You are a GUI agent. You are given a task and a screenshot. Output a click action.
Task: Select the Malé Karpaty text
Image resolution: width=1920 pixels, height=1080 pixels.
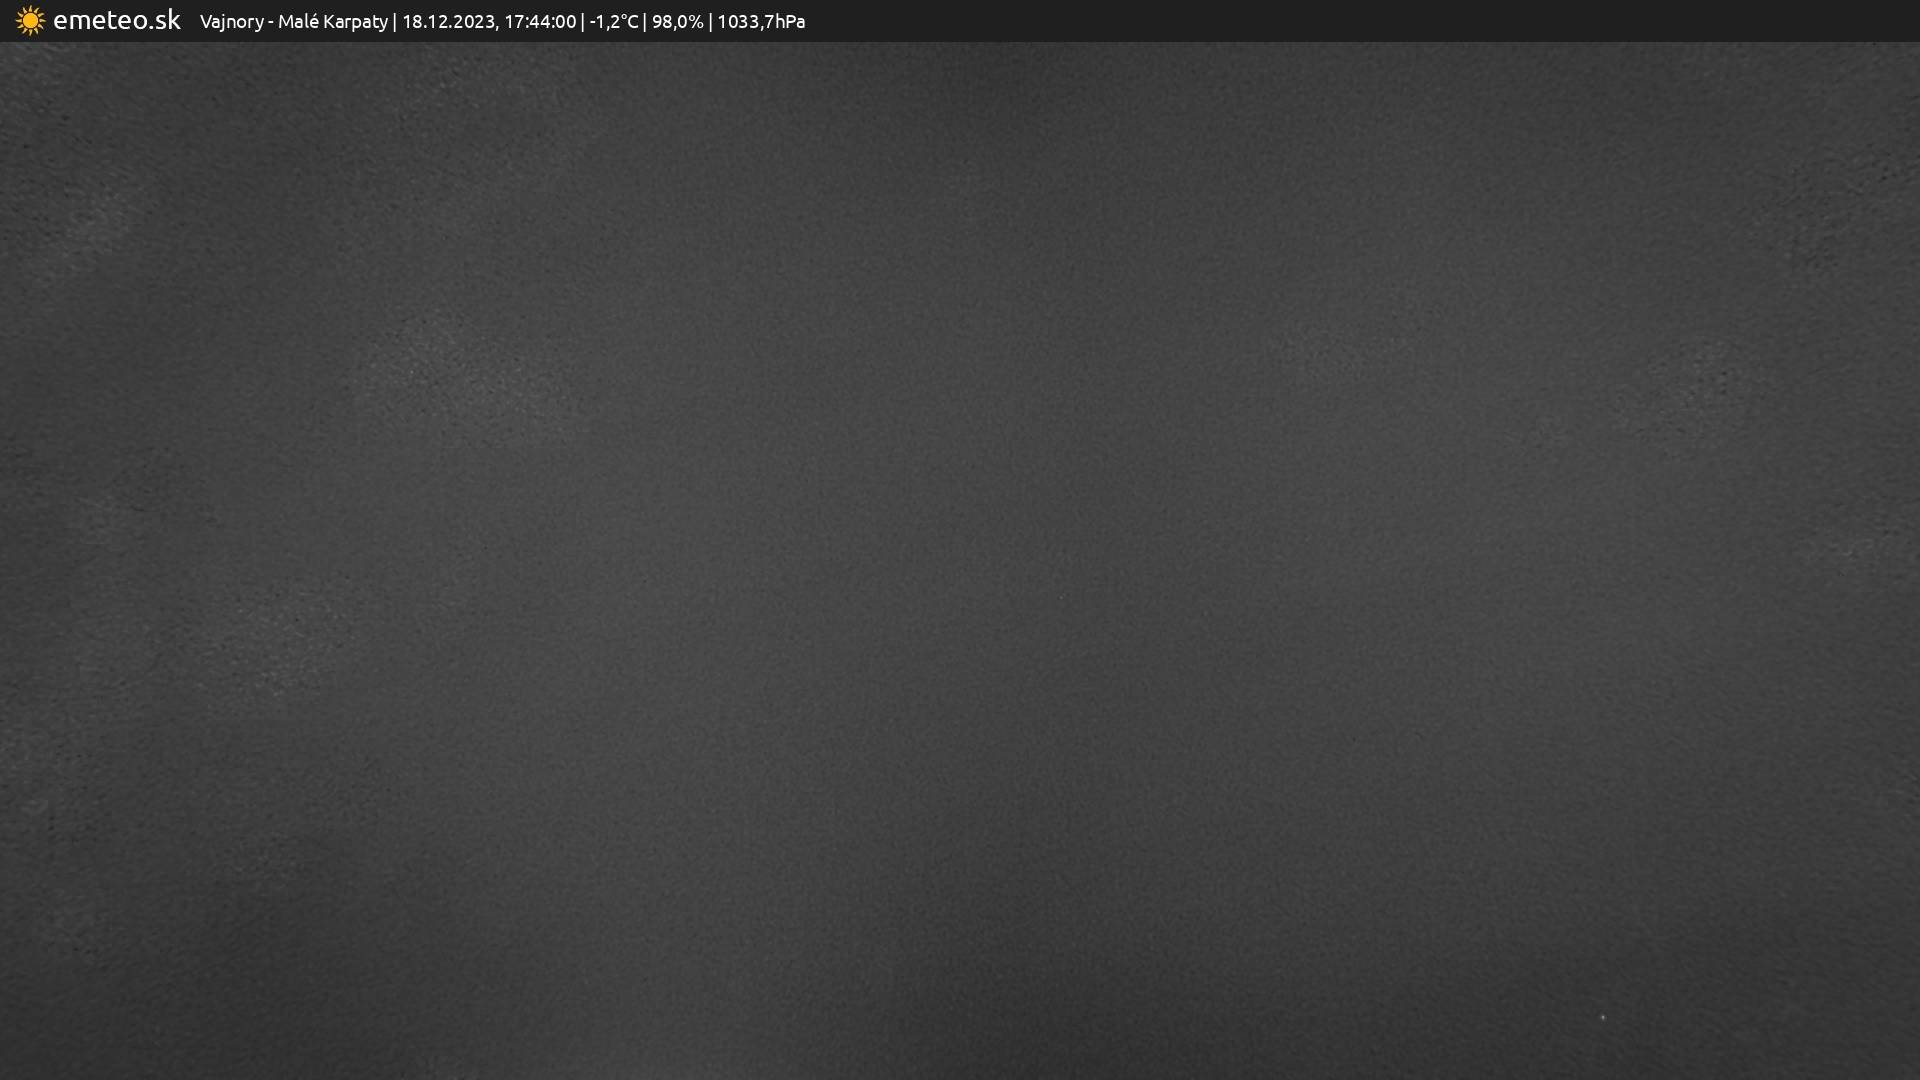click(x=332, y=21)
